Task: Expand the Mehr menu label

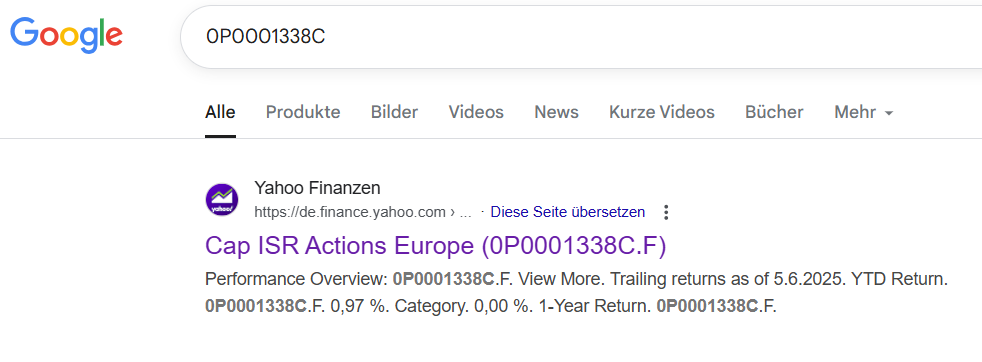Action: point(855,112)
